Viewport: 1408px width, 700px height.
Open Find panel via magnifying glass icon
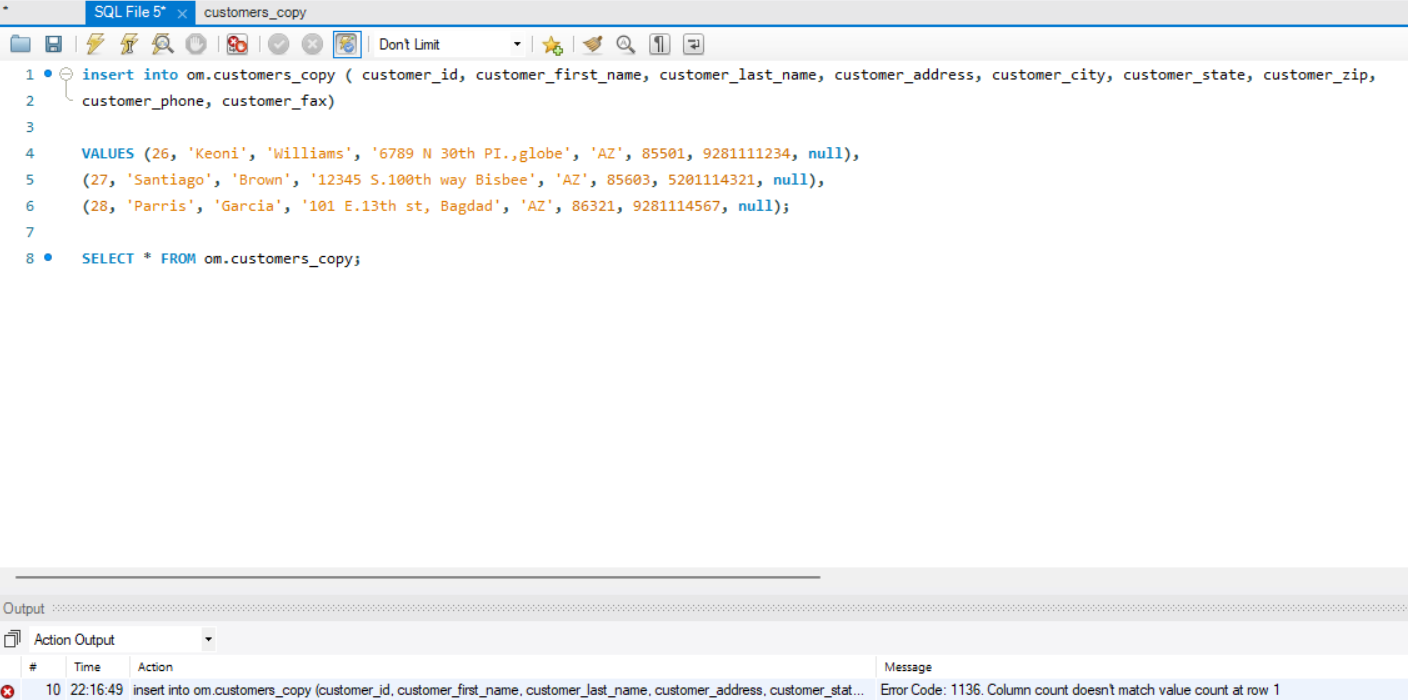pos(625,44)
